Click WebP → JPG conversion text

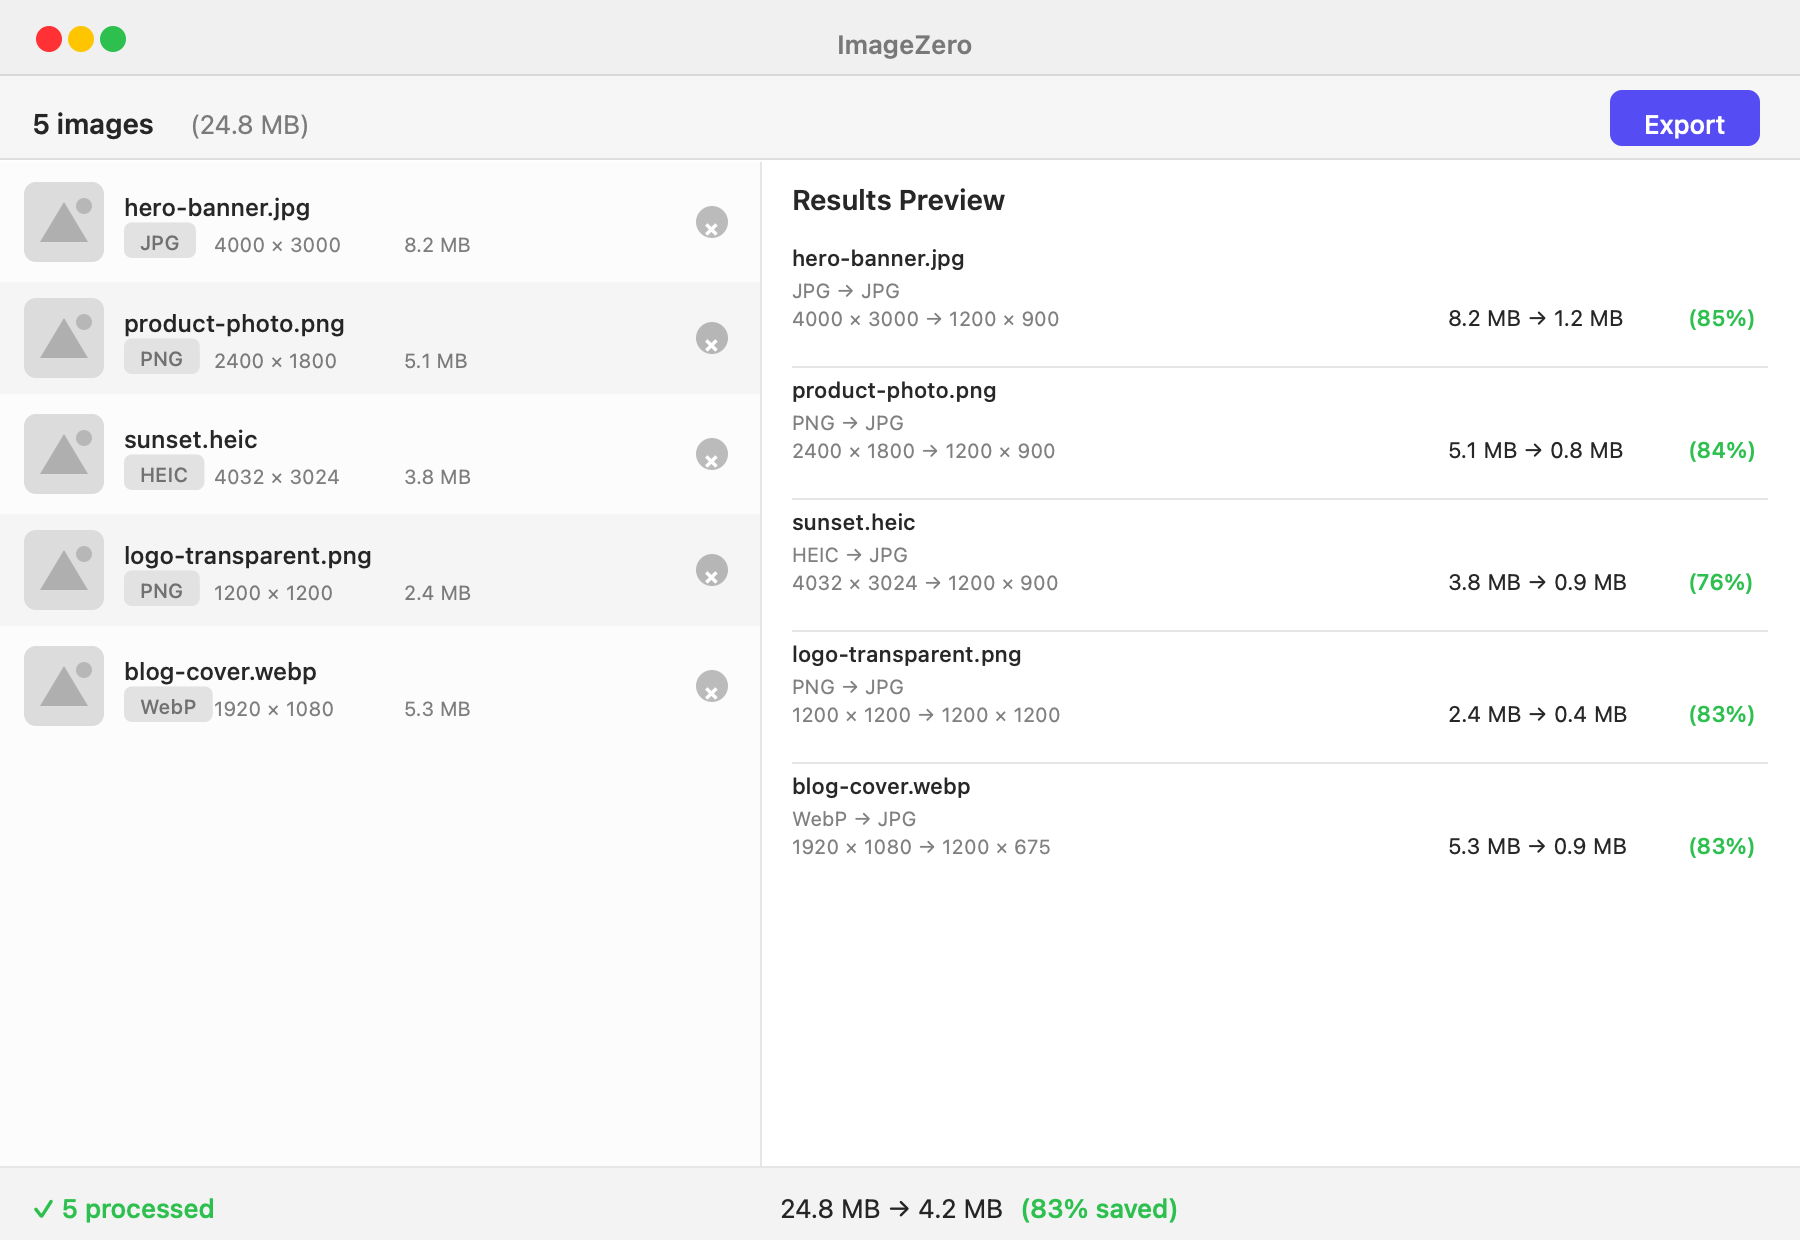[854, 819]
